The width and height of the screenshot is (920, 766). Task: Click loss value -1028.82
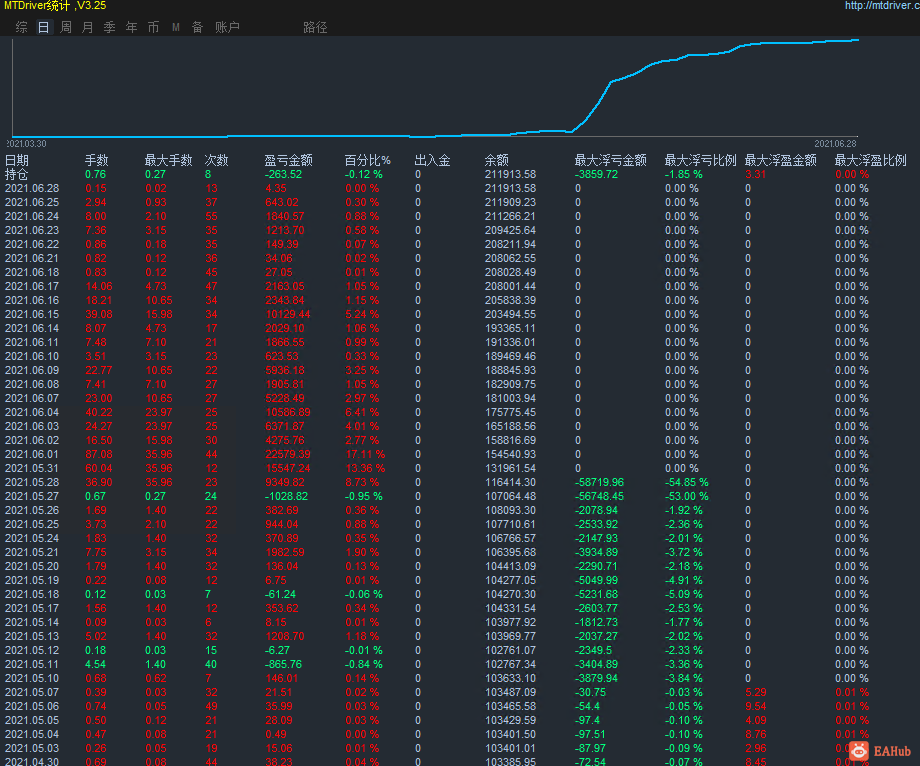point(286,496)
